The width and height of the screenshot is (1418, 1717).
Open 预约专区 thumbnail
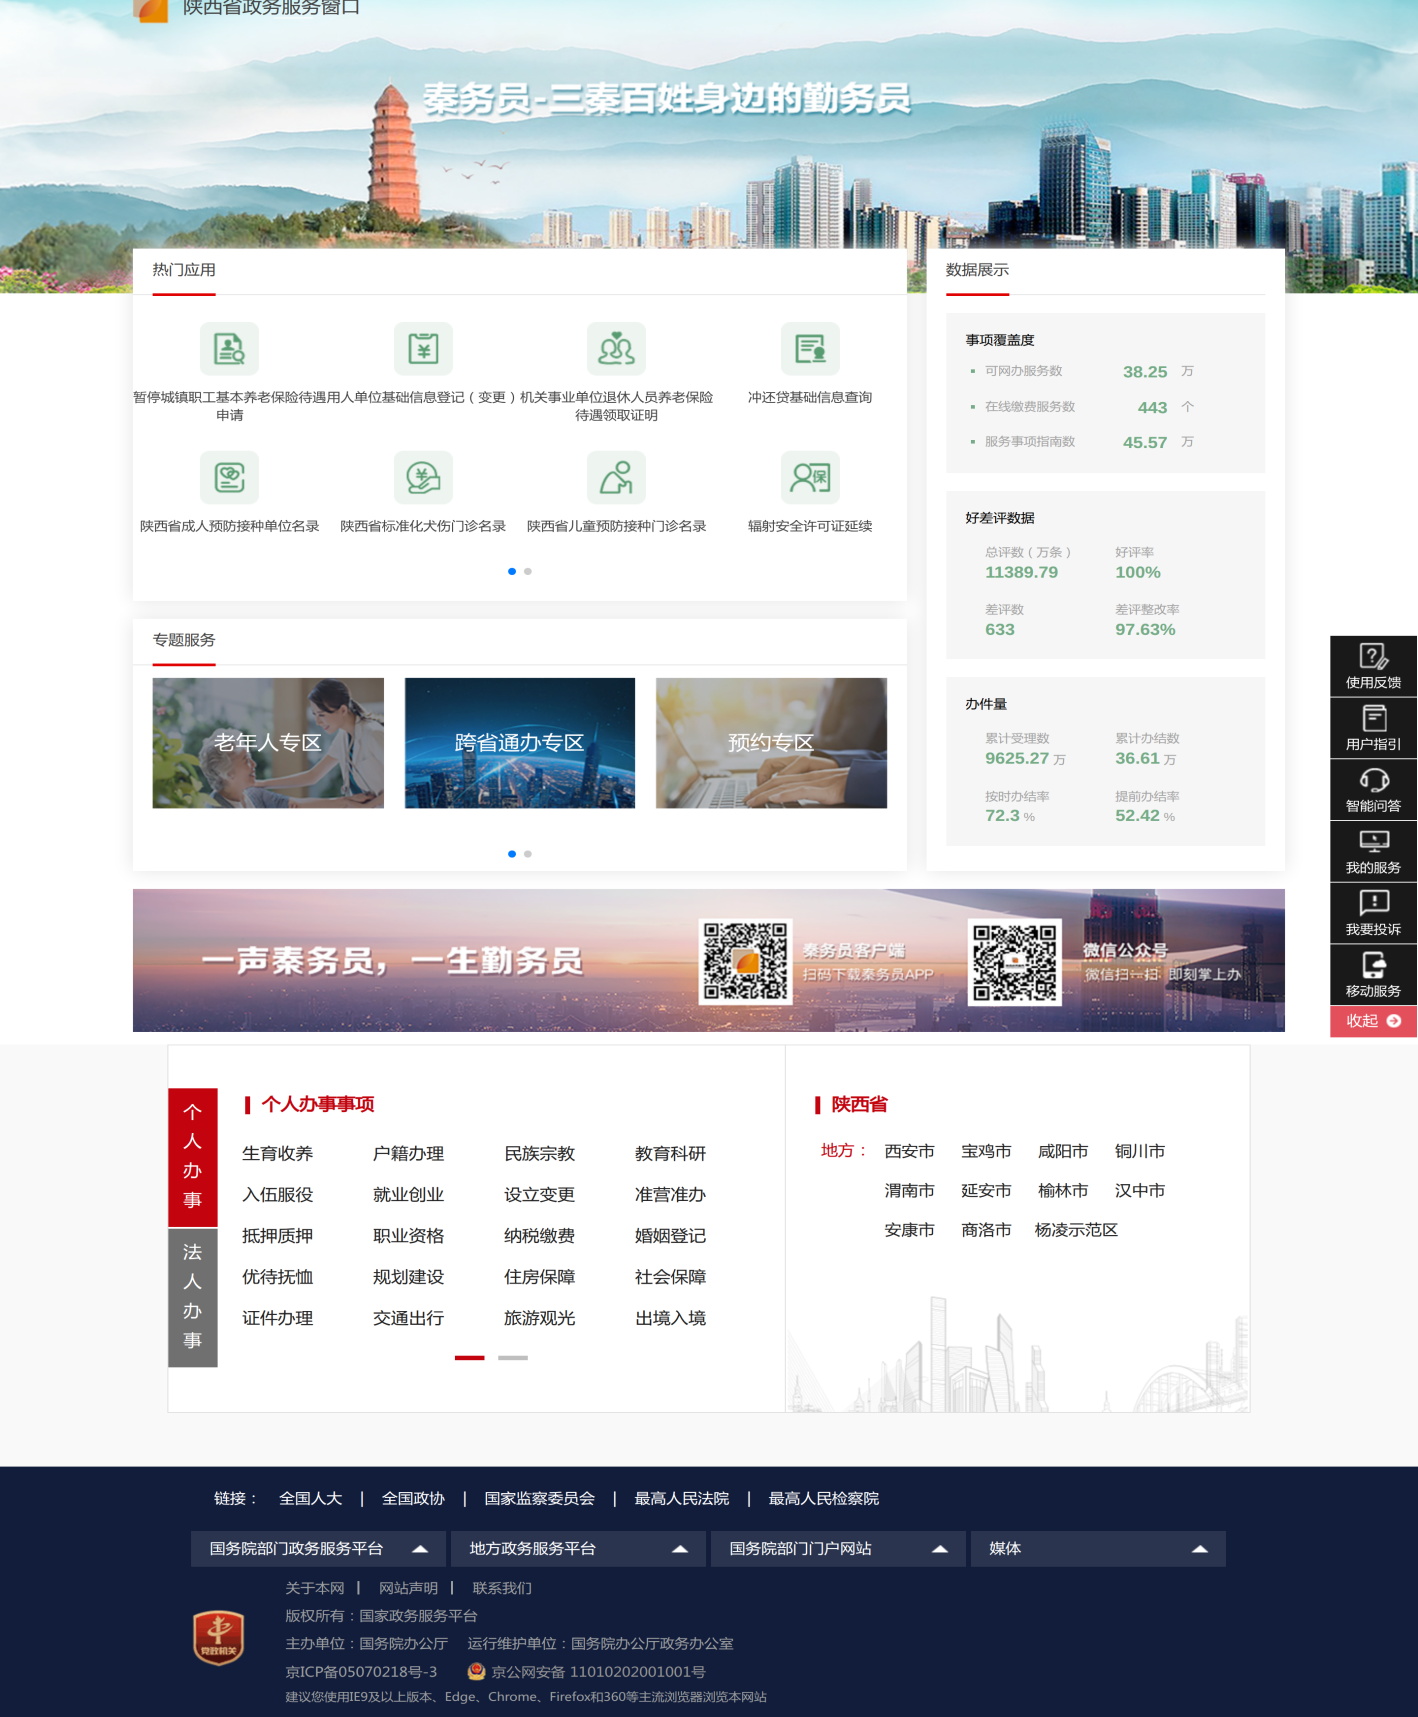(x=771, y=743)
